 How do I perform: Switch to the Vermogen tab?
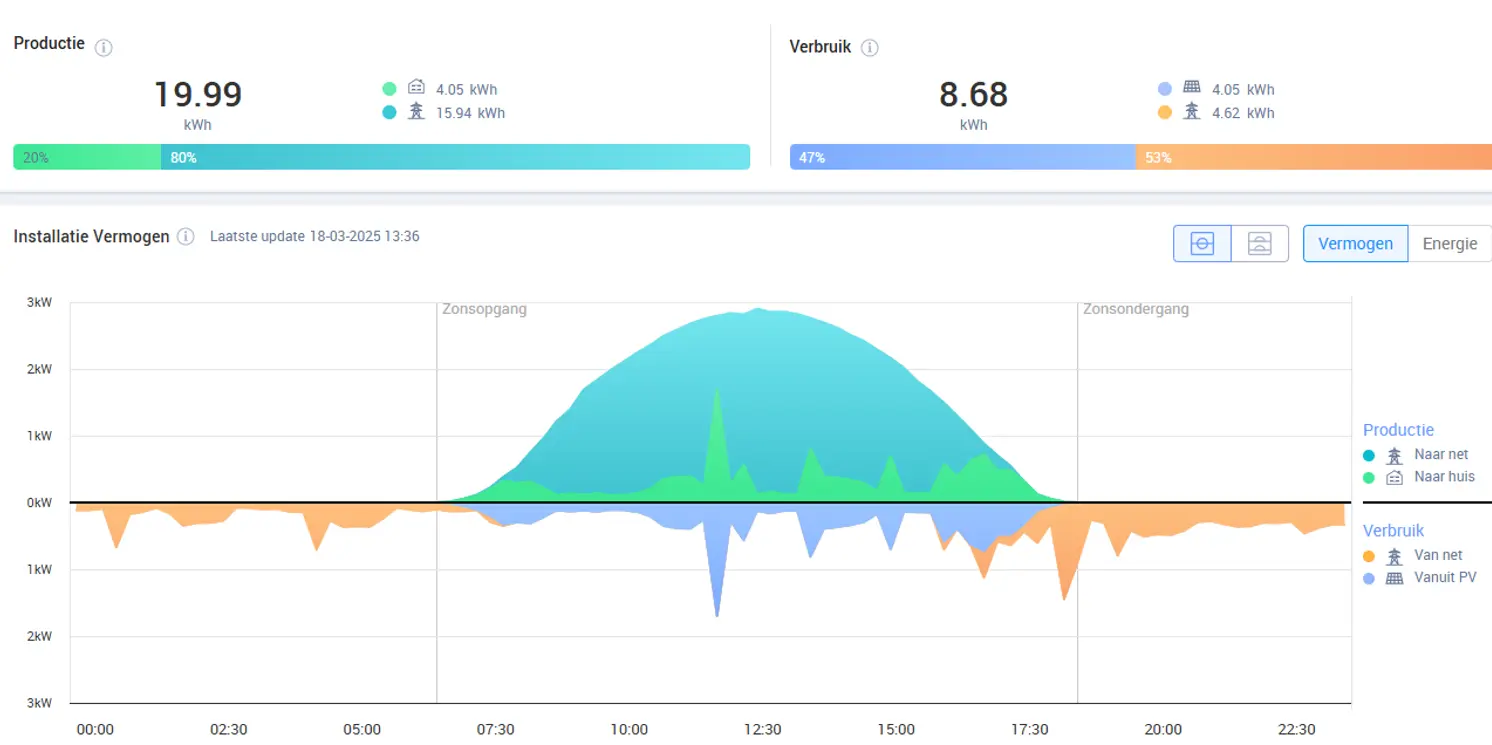click(1355, 244)
